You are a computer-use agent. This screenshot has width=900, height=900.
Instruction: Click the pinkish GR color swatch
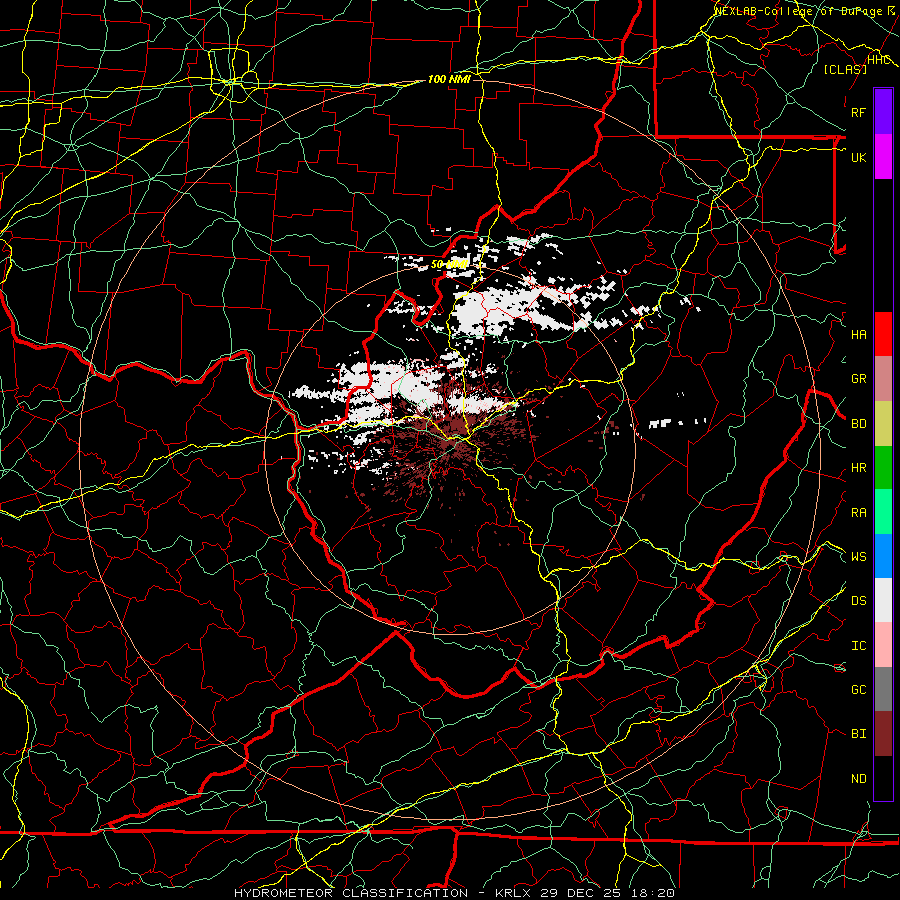tap(883, 379)
